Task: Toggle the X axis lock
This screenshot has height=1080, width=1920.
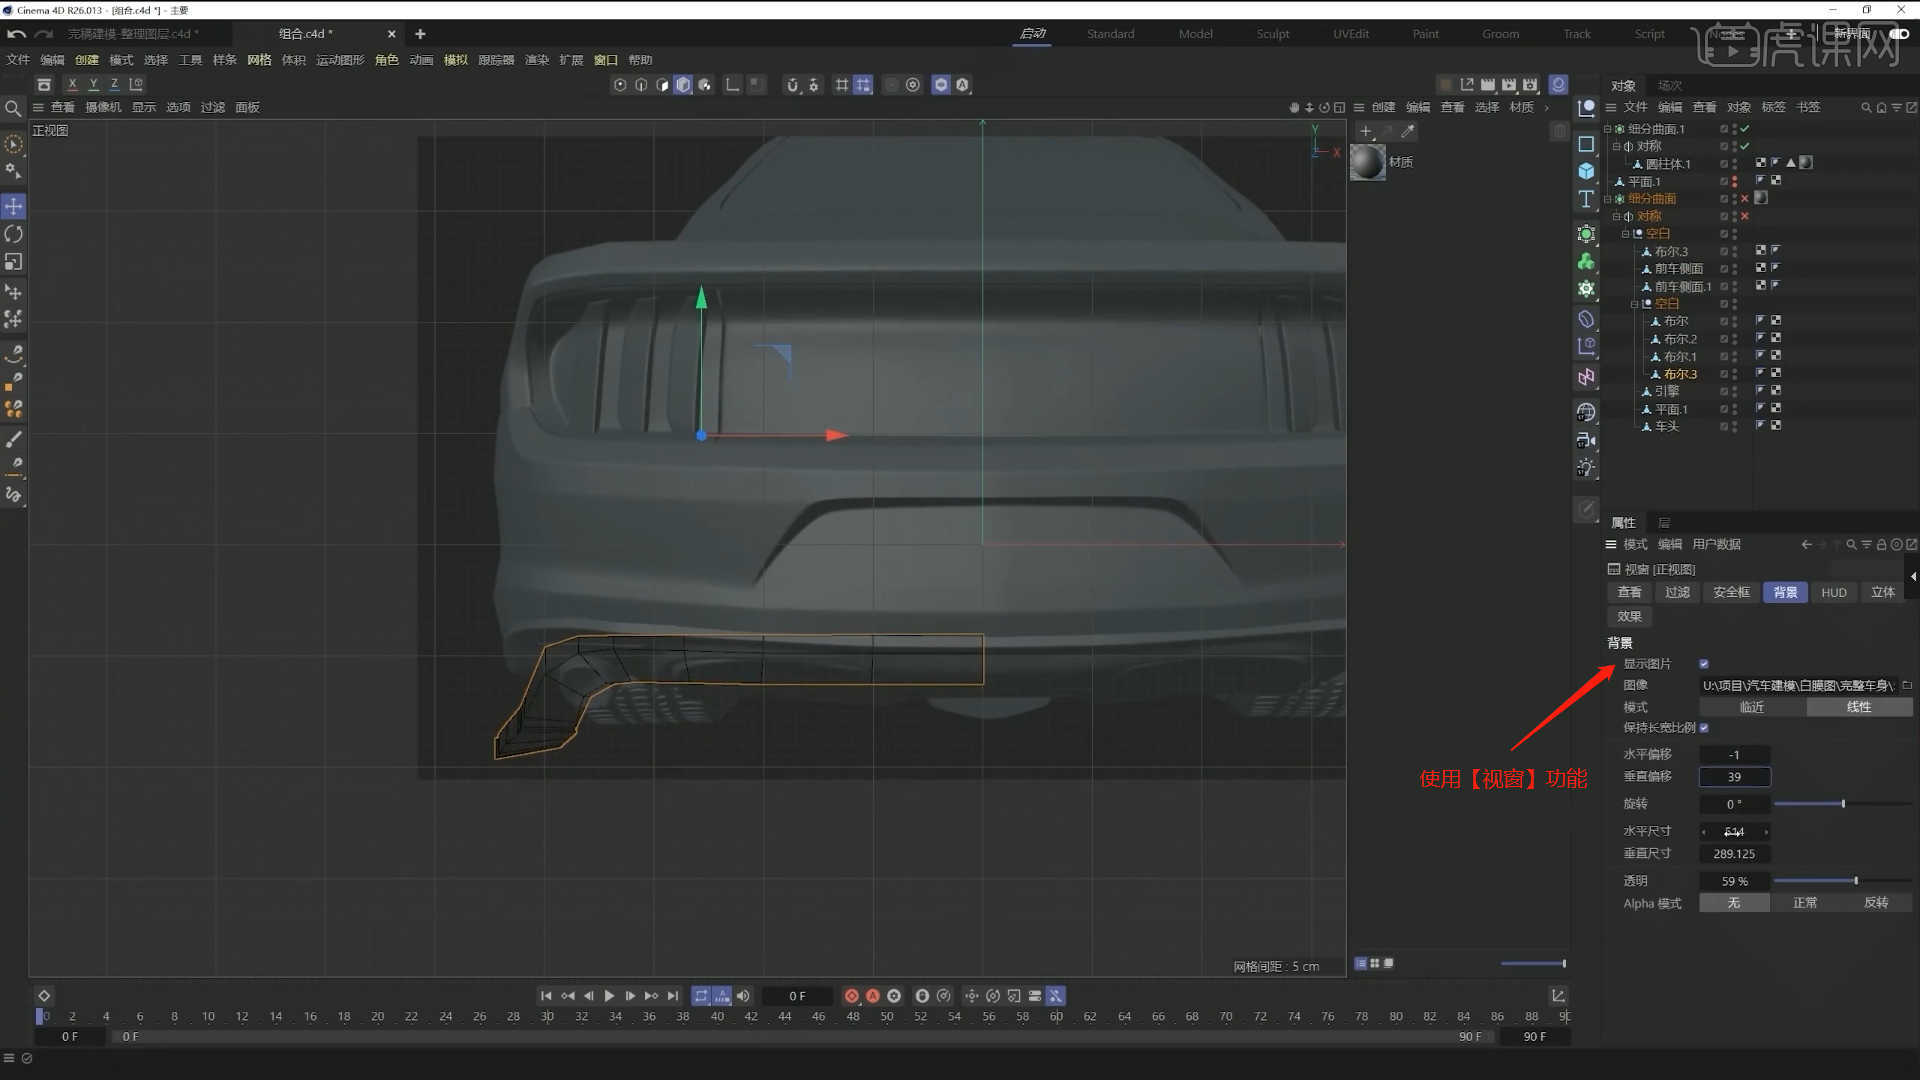Action: pos(72,85)
